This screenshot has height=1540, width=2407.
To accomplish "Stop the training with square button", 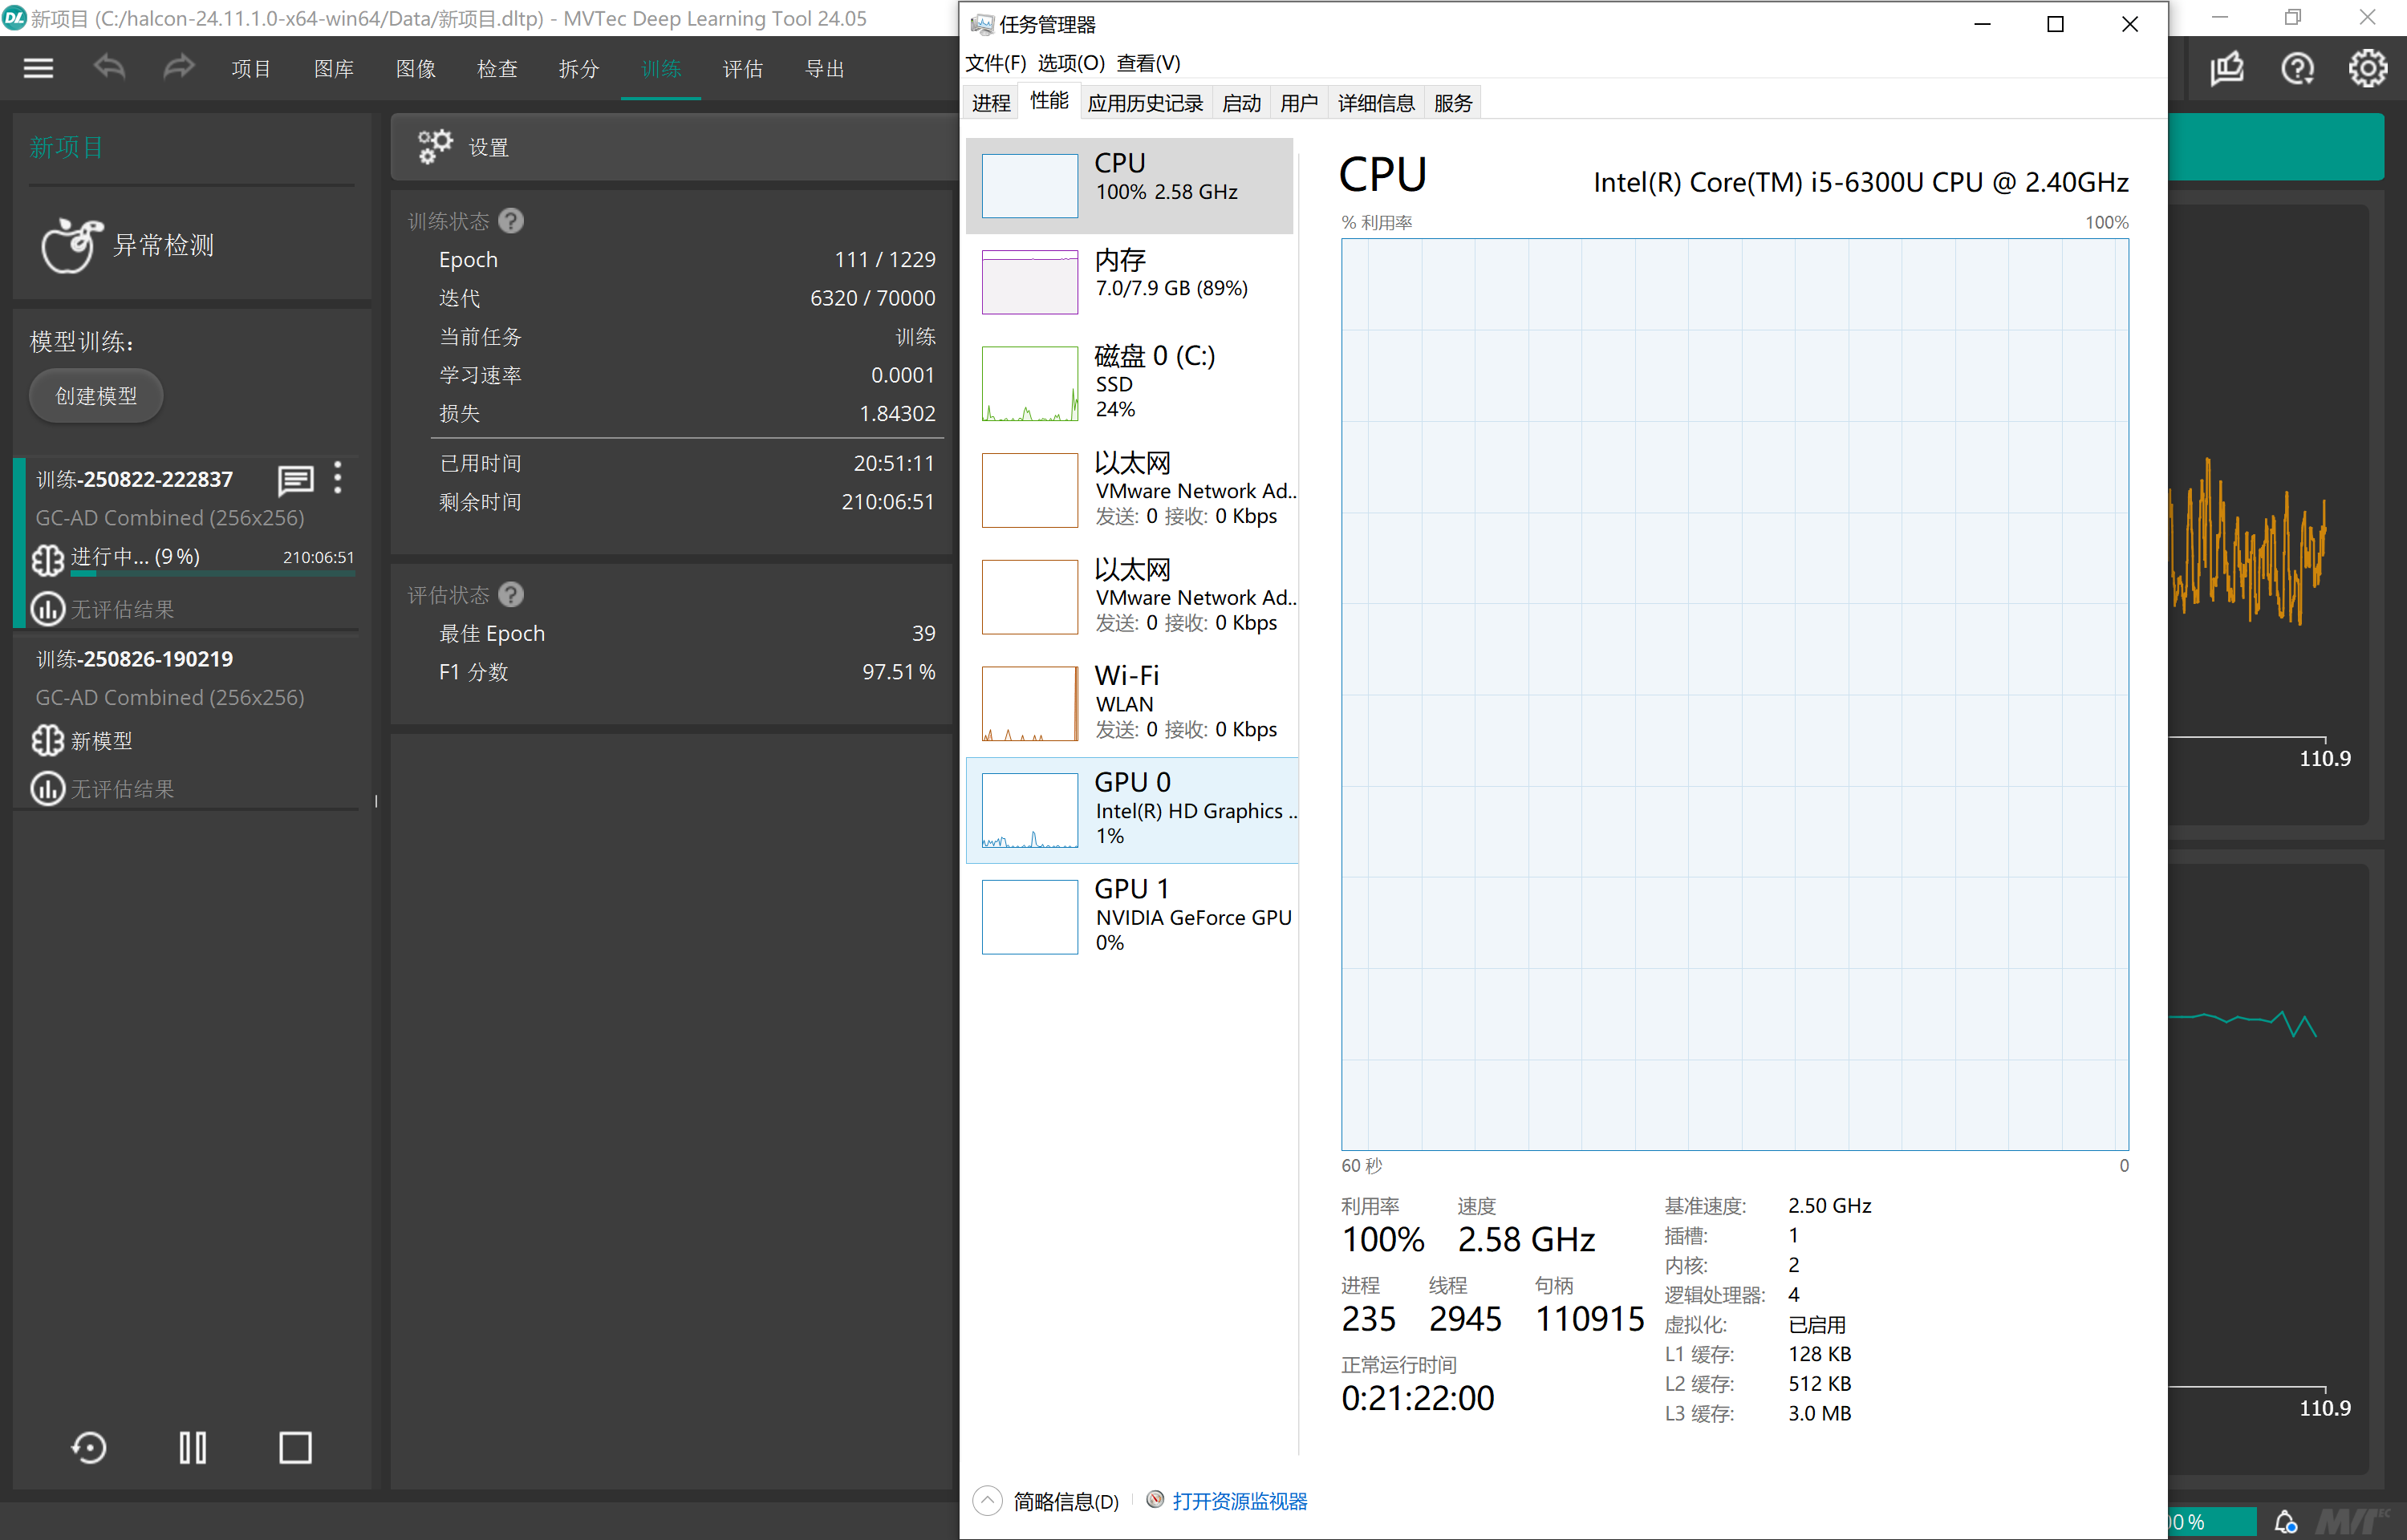I will pyautogui.click(x=295, y=1447).
